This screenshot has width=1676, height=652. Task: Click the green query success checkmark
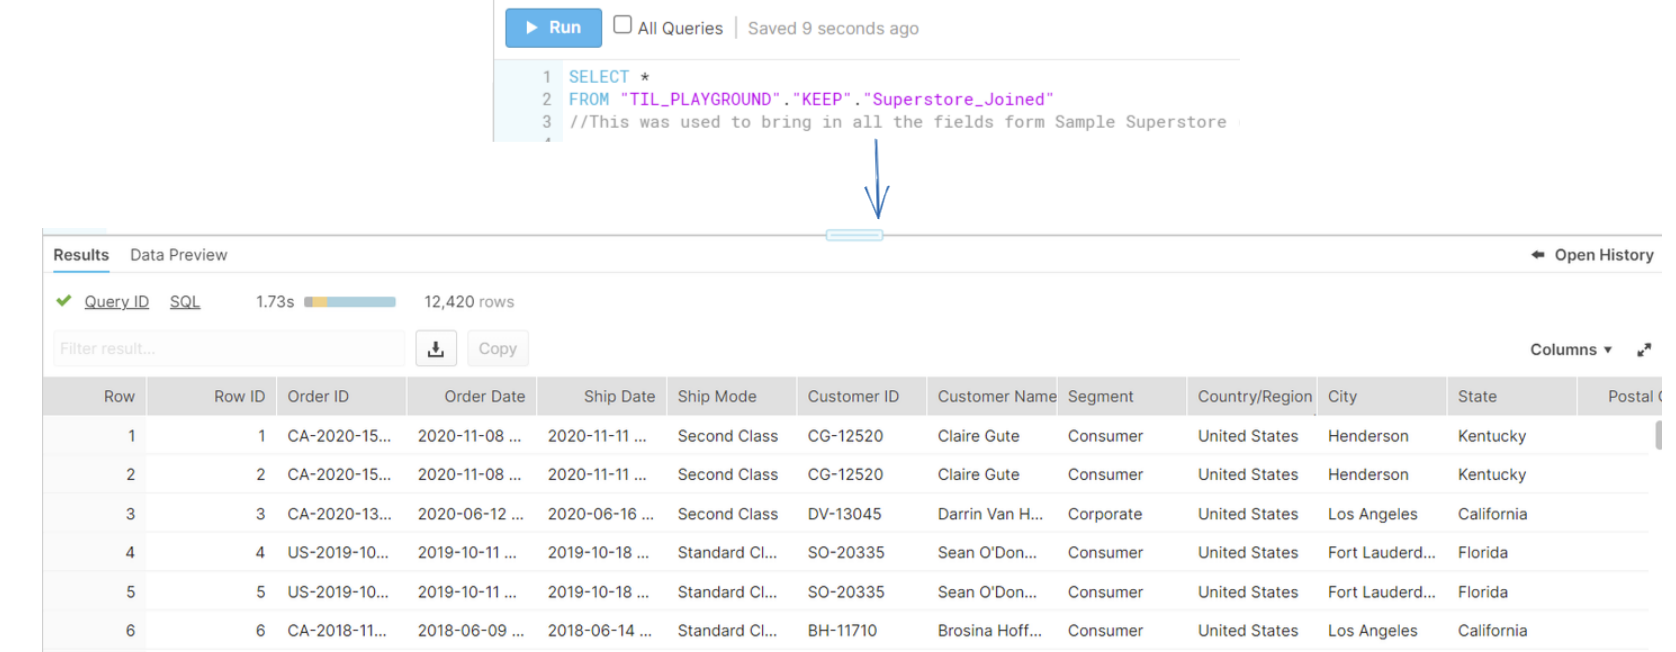[64, 301]
